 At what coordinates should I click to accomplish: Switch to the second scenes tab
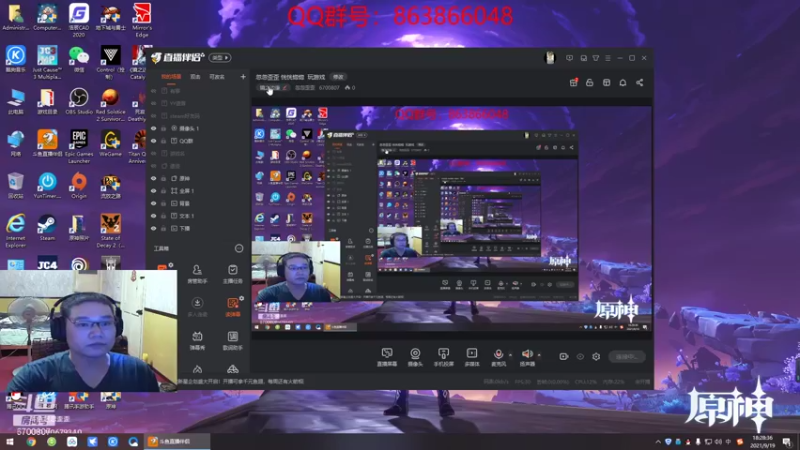click(x=195, y=77)
